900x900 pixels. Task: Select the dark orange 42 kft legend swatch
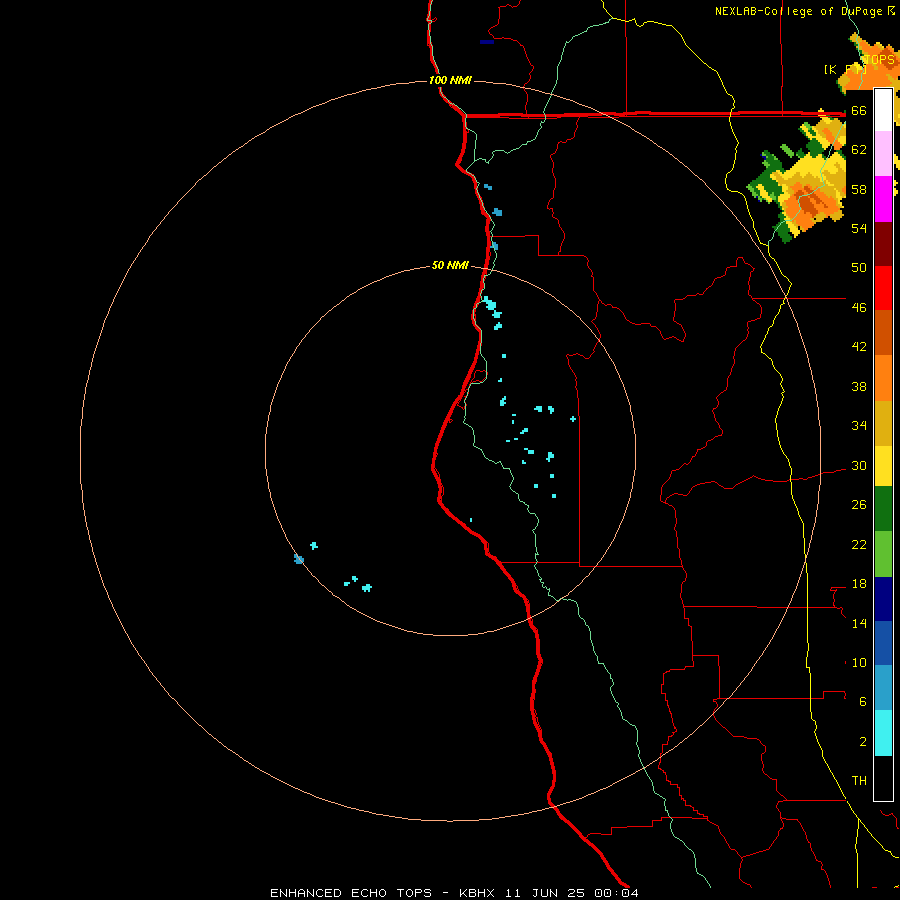pos(883,333)
